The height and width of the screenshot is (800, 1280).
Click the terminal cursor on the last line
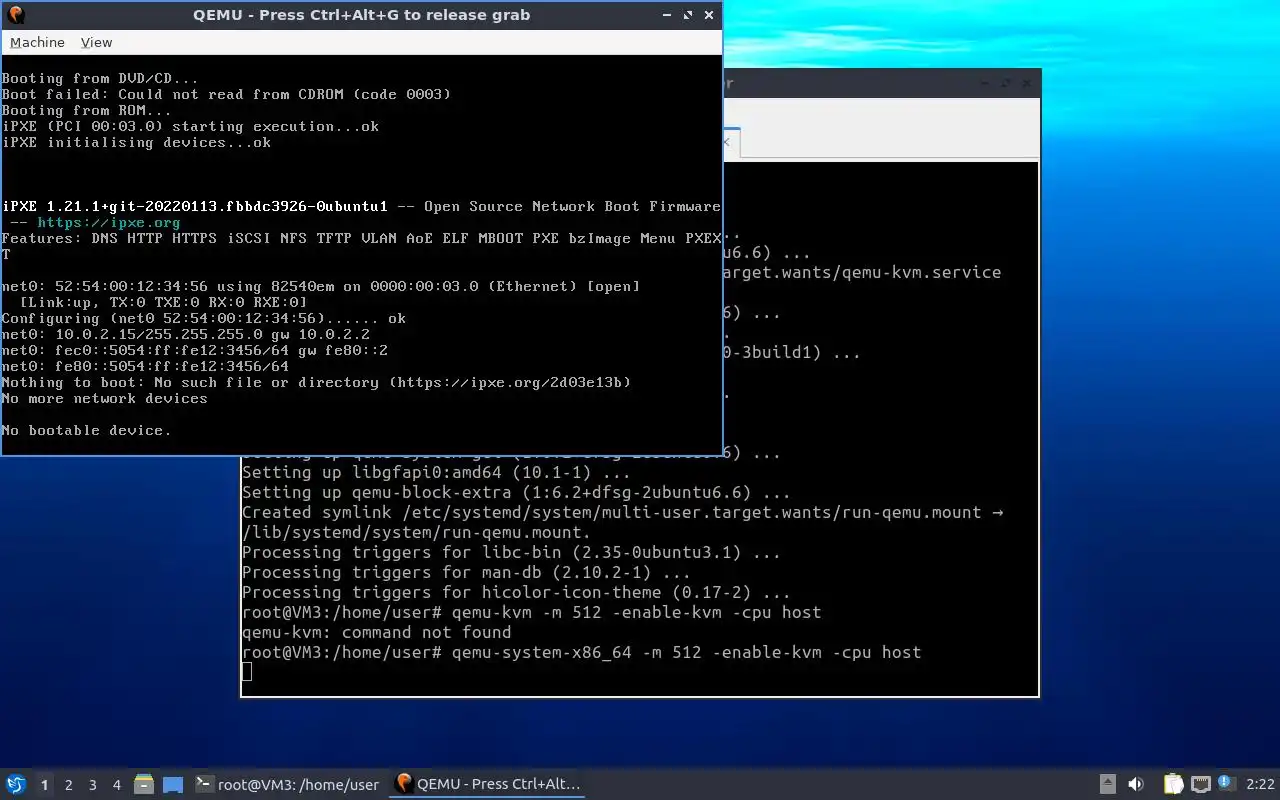point(247,672)
